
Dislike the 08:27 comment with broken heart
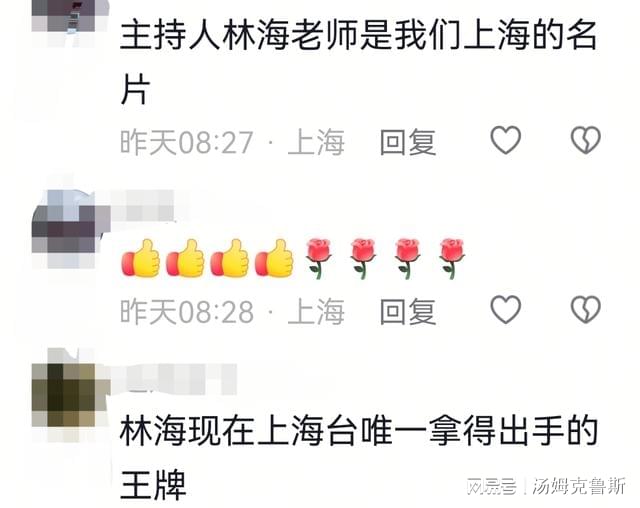[585, 140]
